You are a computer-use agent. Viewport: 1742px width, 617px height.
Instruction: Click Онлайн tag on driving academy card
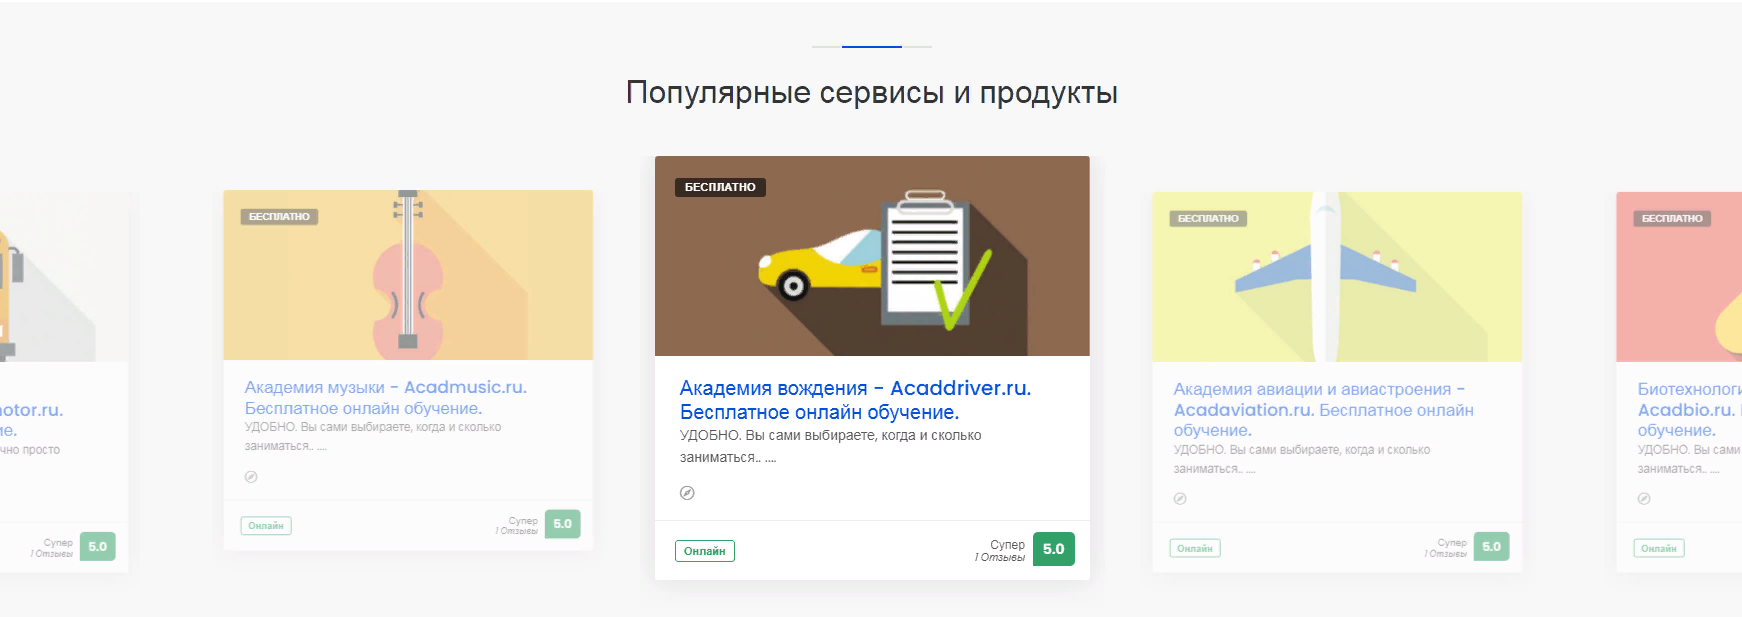coord(704,551)
